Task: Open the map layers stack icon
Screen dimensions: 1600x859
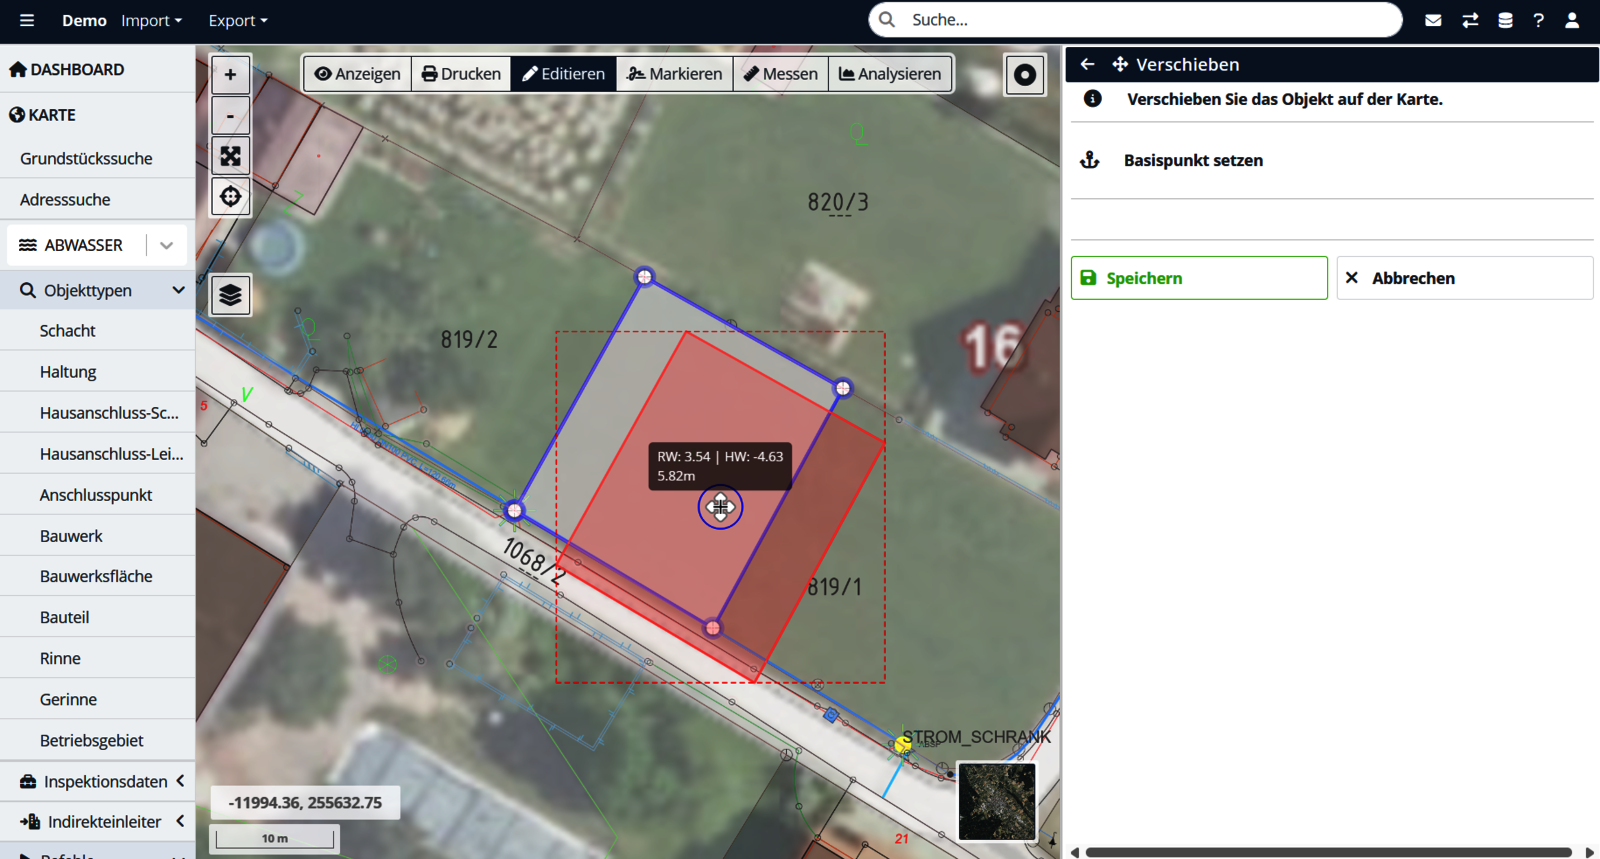Action: (230, 295)
